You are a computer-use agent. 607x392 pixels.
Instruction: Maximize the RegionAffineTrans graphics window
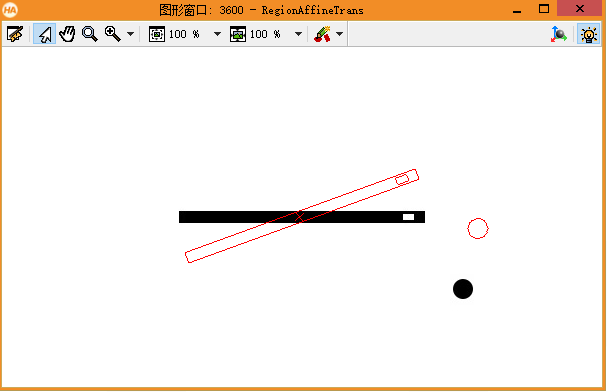tap(544, 9)
